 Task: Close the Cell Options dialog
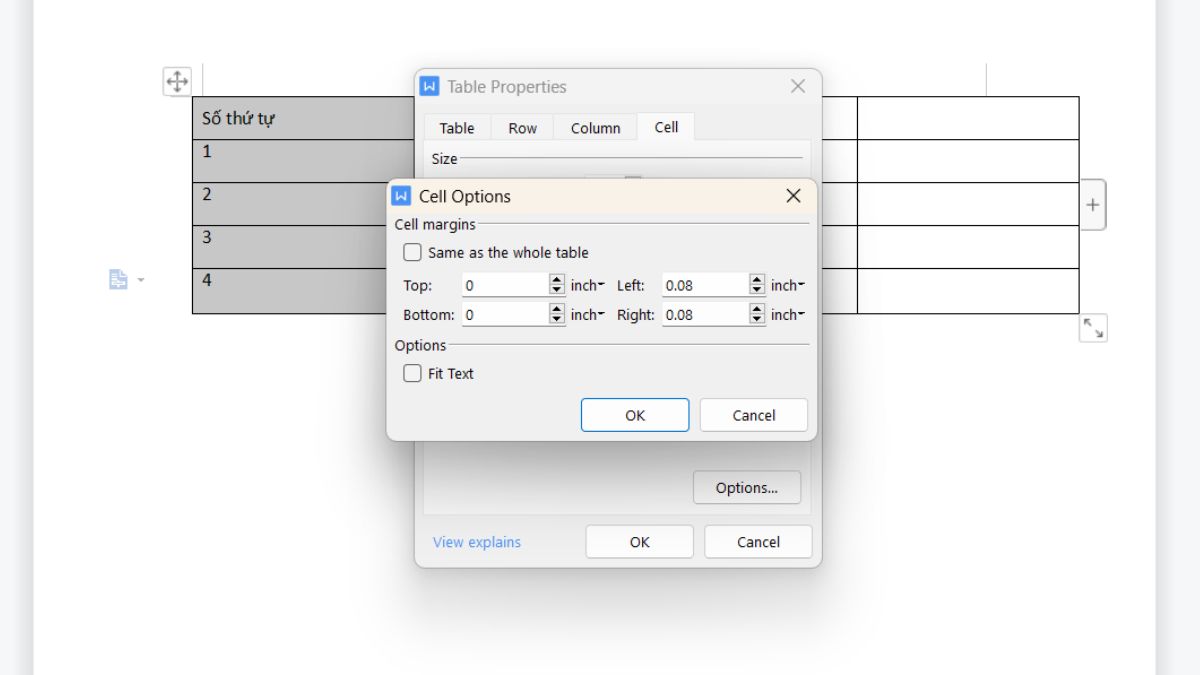(x=793, y=196)
